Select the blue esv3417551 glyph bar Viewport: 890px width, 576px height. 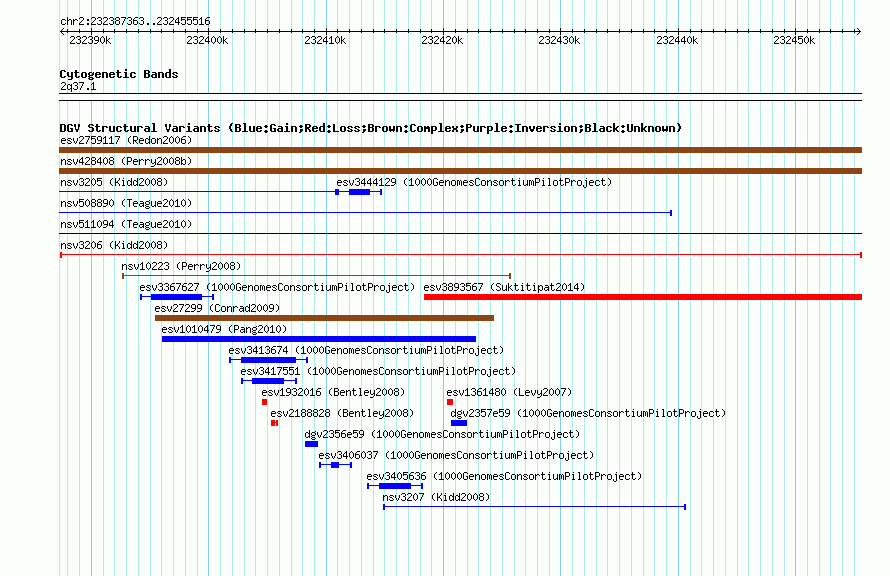point(269,381)
